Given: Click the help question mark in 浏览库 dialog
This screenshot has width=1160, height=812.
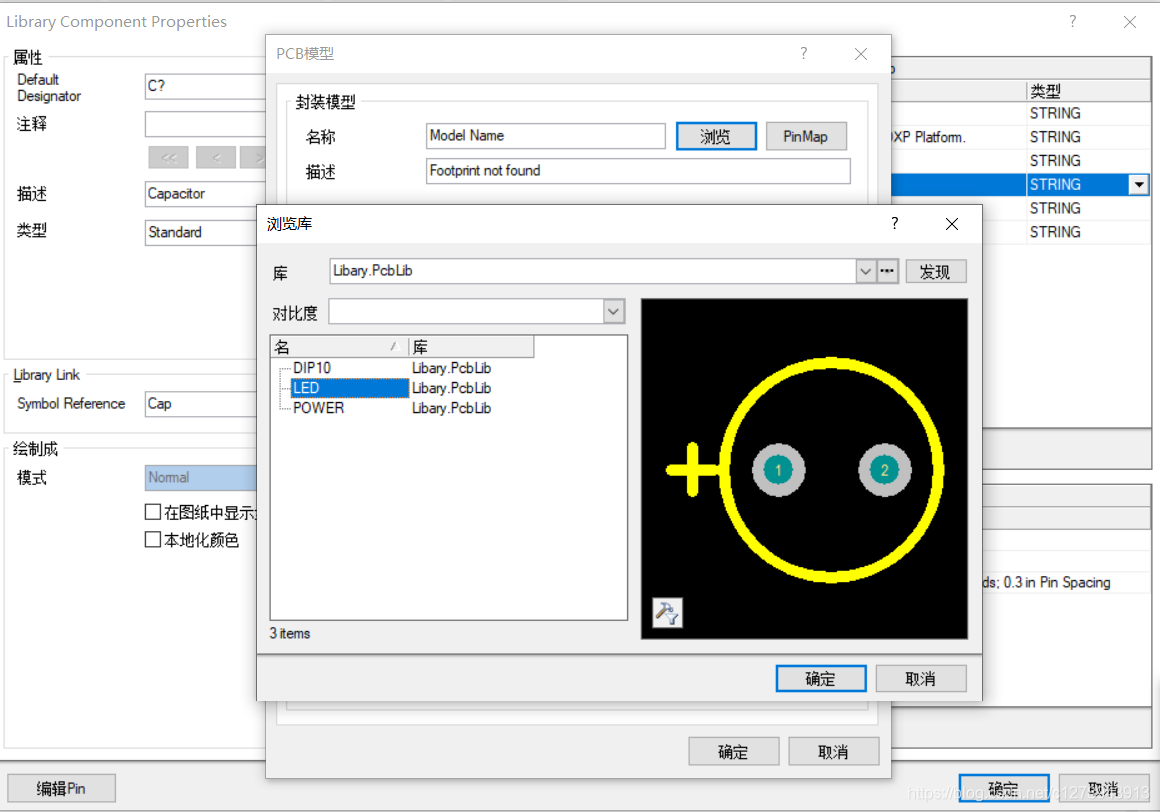Looking at the screenshot, I should [x=895, y=224].
